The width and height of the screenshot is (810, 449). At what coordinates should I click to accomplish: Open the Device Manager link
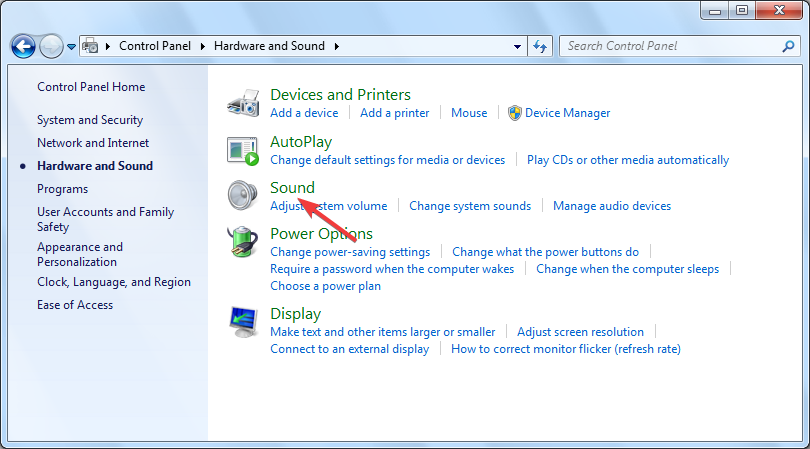click(x=567, y=113)
